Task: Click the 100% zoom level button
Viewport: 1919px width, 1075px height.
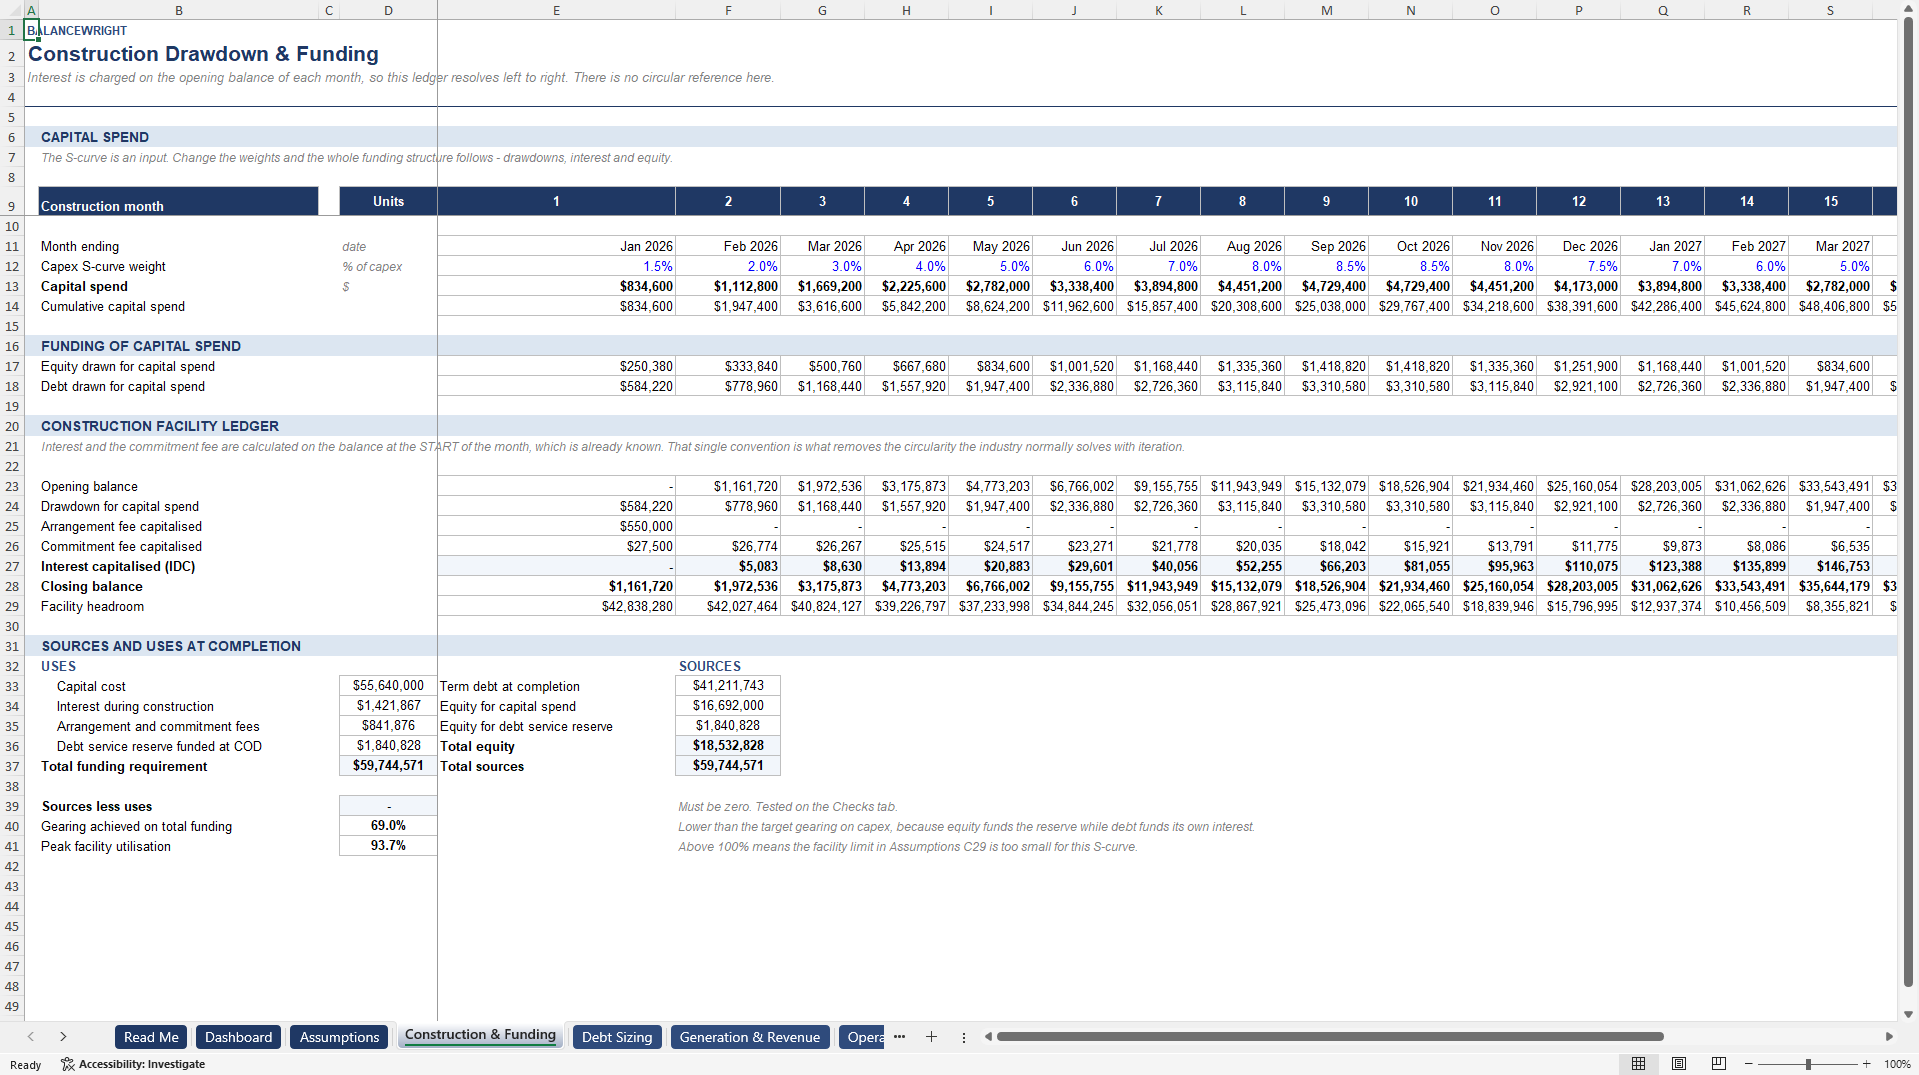Action: click(1897, 1064)
